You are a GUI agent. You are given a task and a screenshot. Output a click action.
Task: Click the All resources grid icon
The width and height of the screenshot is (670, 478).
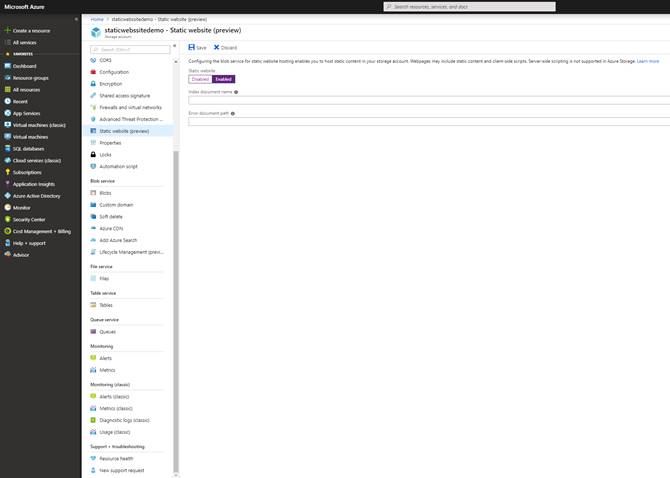(7, 89)
